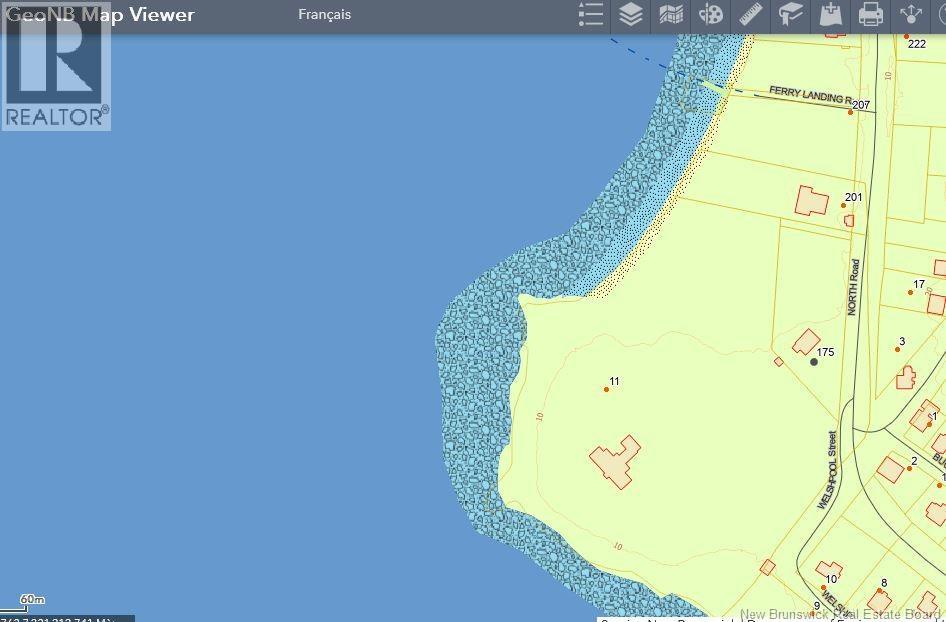
Task: Click the palette drawing tool icon
Action: [x=711, y=15]
